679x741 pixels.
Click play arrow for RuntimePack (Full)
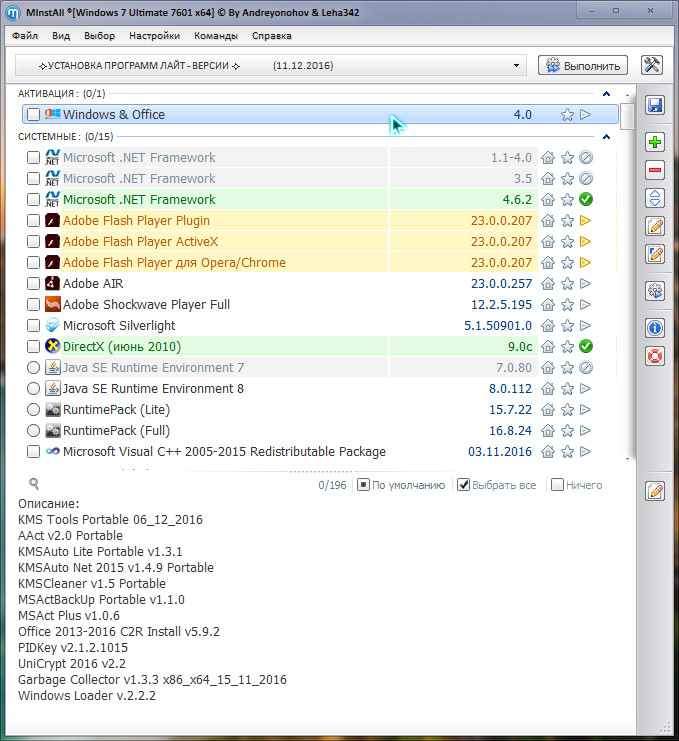[x=585, y=431]
